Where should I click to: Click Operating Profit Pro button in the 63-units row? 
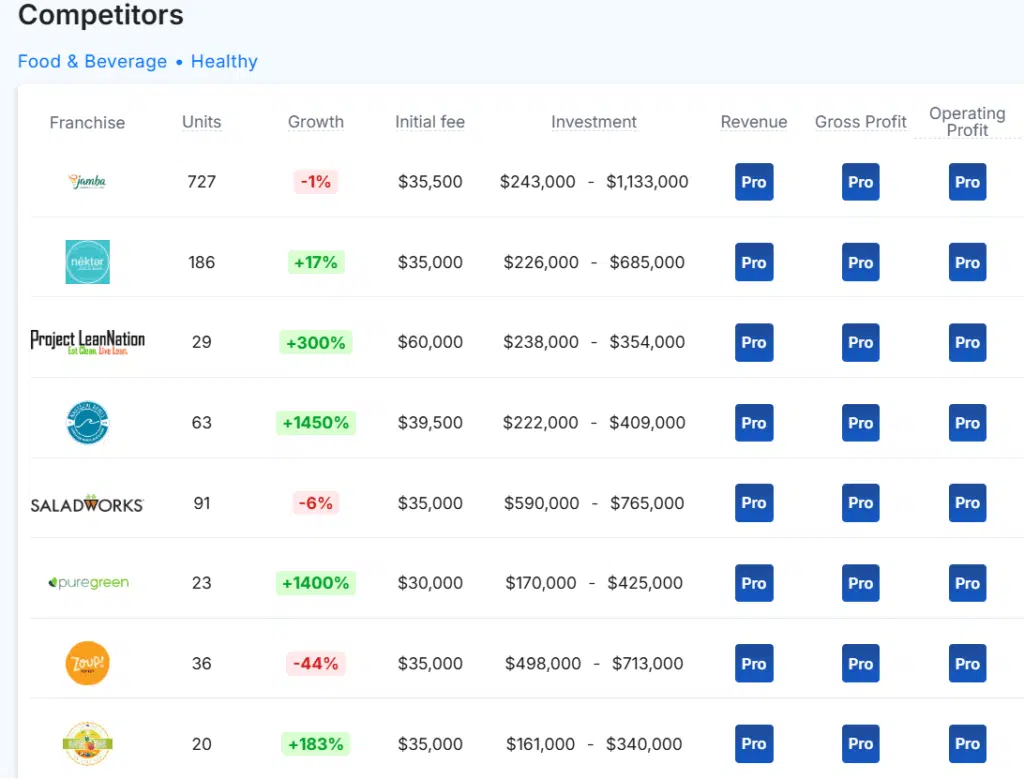point(967,422)
